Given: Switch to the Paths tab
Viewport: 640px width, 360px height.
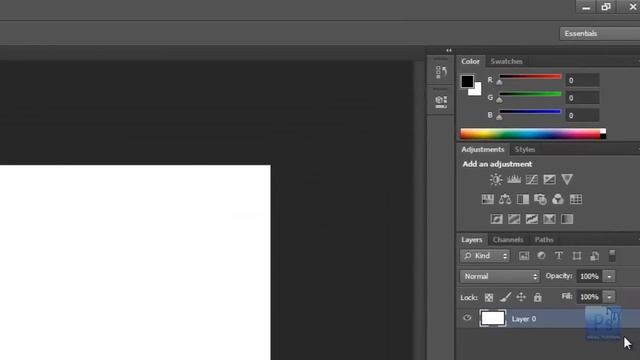Looking at the screenshot, I should [x=544, y=240].
